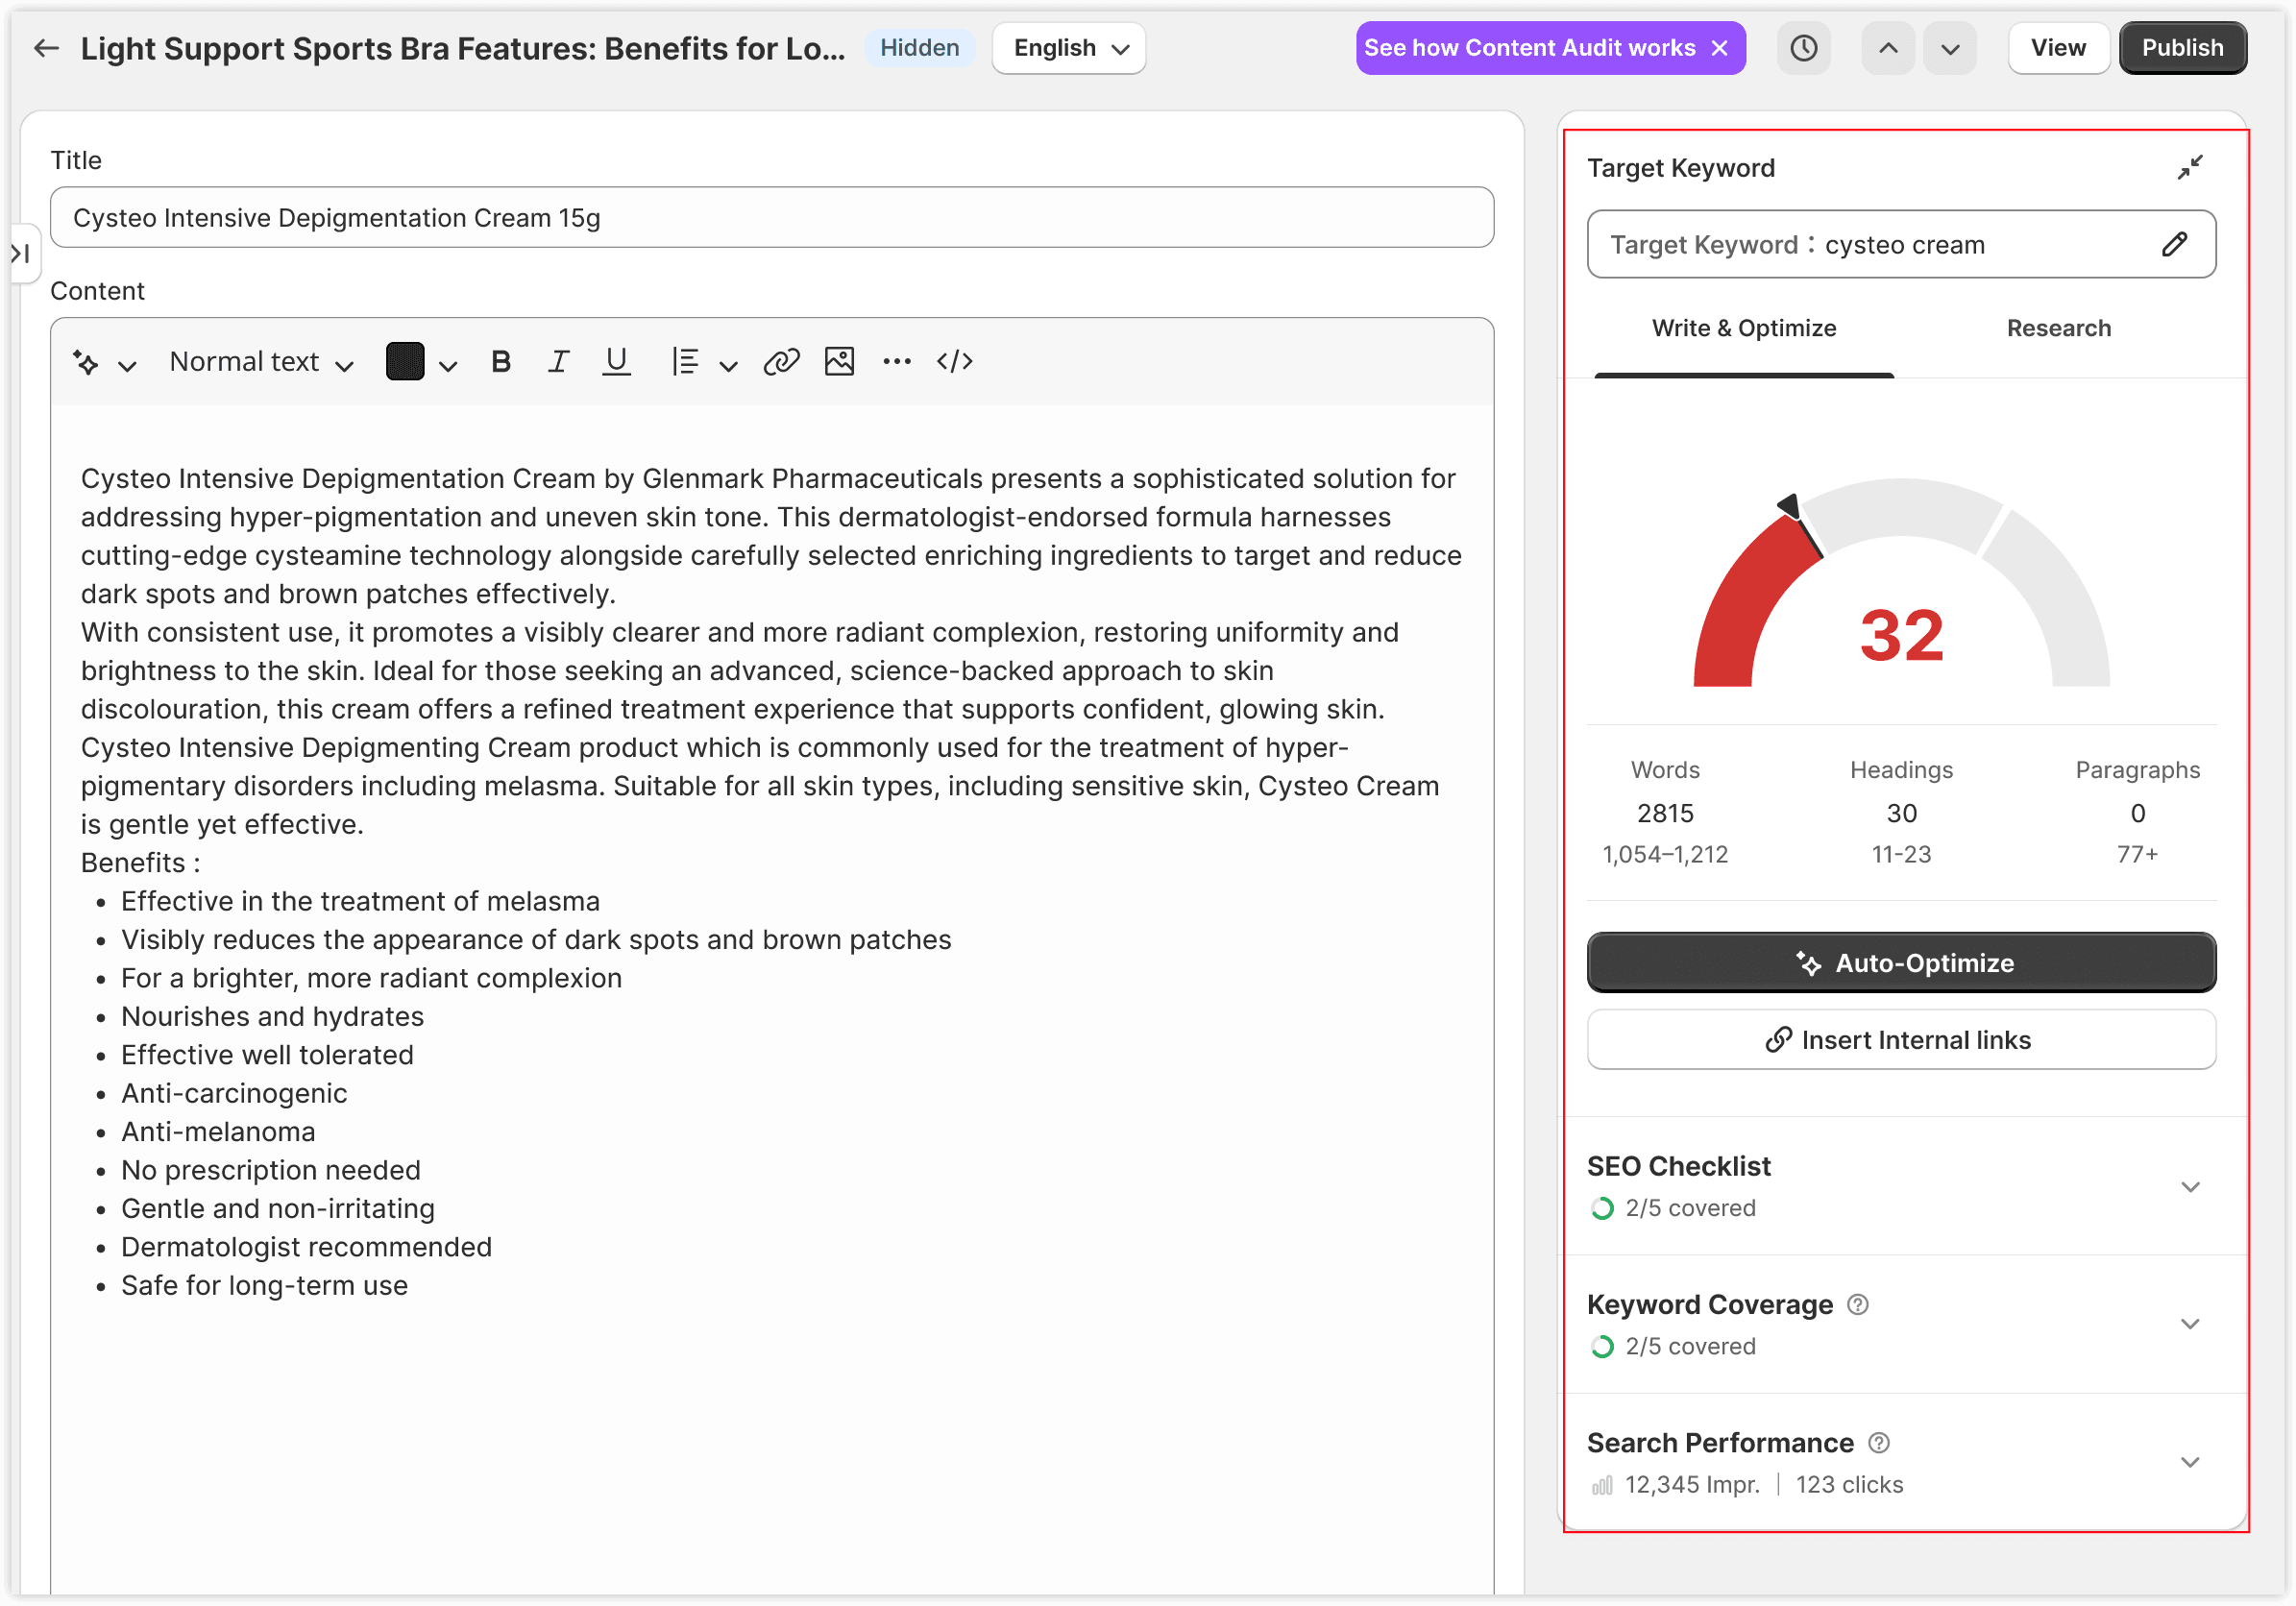Click the recommended headings range 11-23
Screen dimensions: 2296x1606
tap(1900, 854)
